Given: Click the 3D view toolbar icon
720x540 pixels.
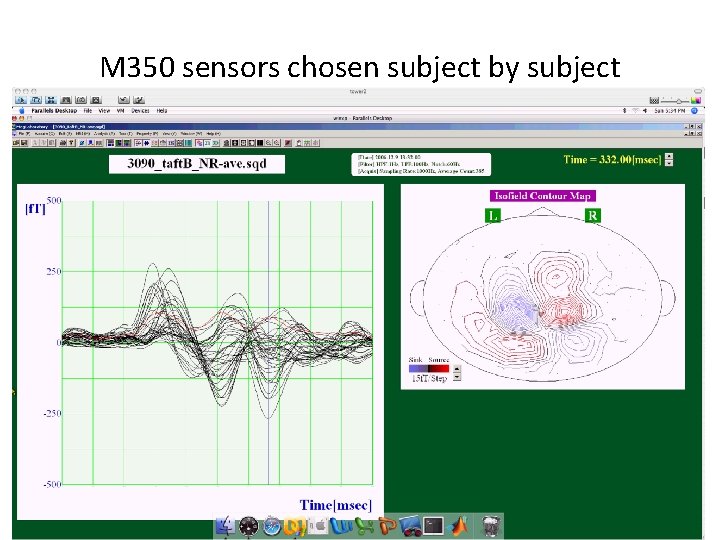Looking at the screenshot, I should pos(215,143).
